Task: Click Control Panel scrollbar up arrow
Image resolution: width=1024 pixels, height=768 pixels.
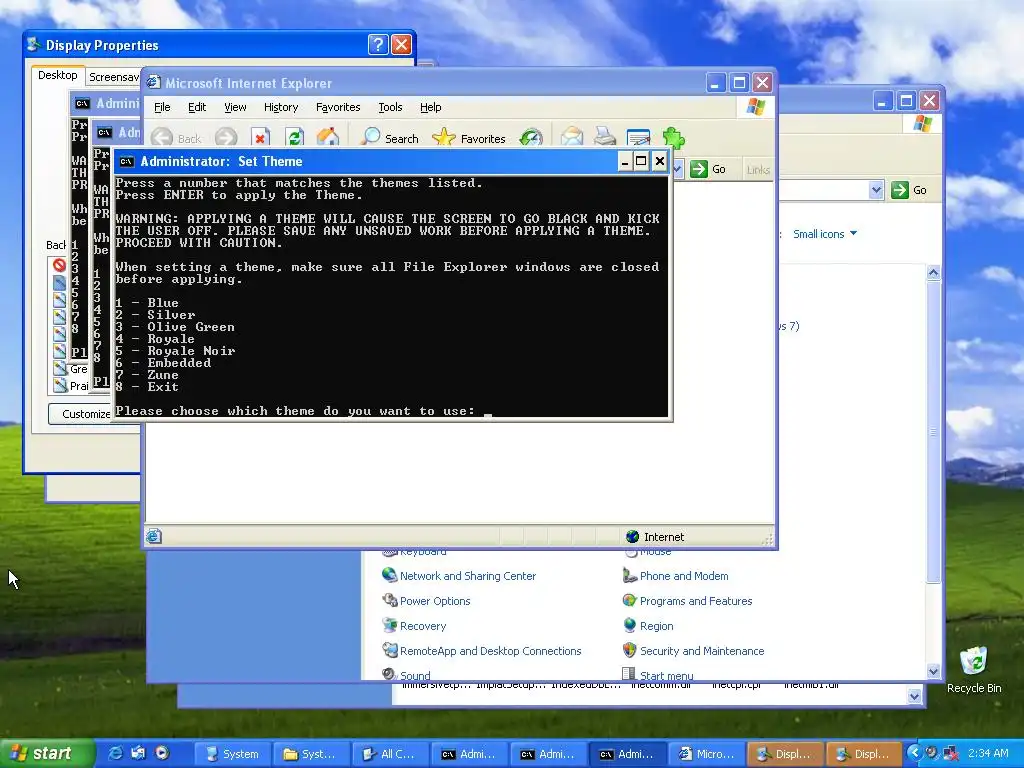Action: tap(933, 272)
